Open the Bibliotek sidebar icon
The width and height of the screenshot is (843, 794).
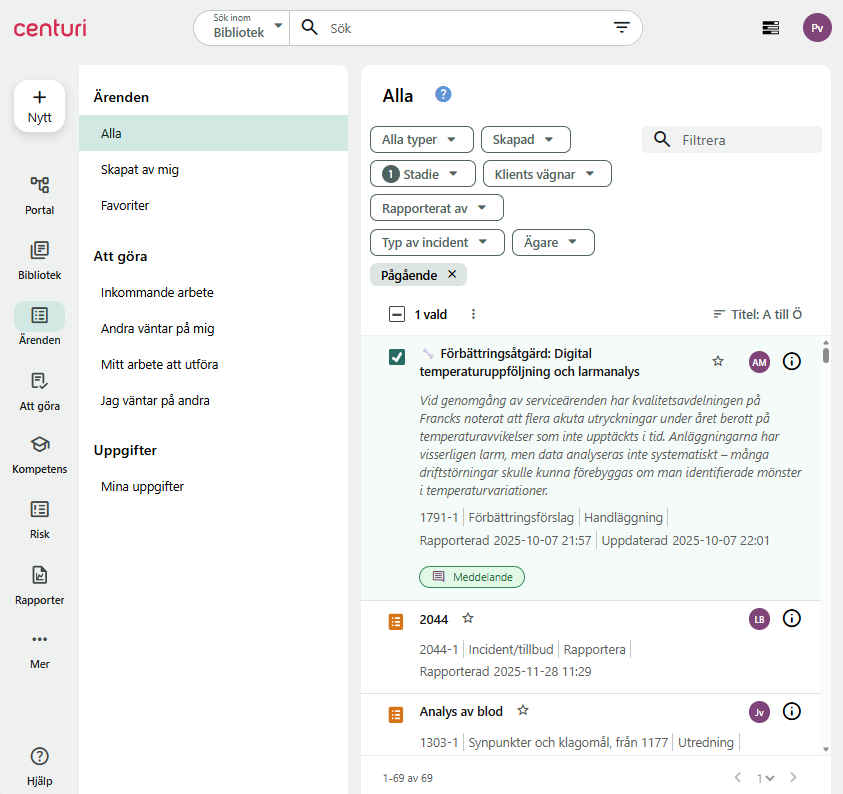click(x=39, y=251)
